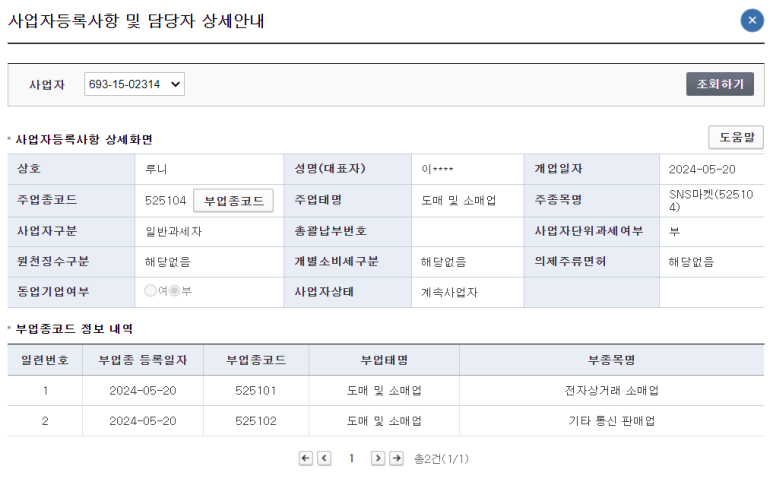Select cell with code 525101
The image size is (773, 479).
click(x=256, y=391)
